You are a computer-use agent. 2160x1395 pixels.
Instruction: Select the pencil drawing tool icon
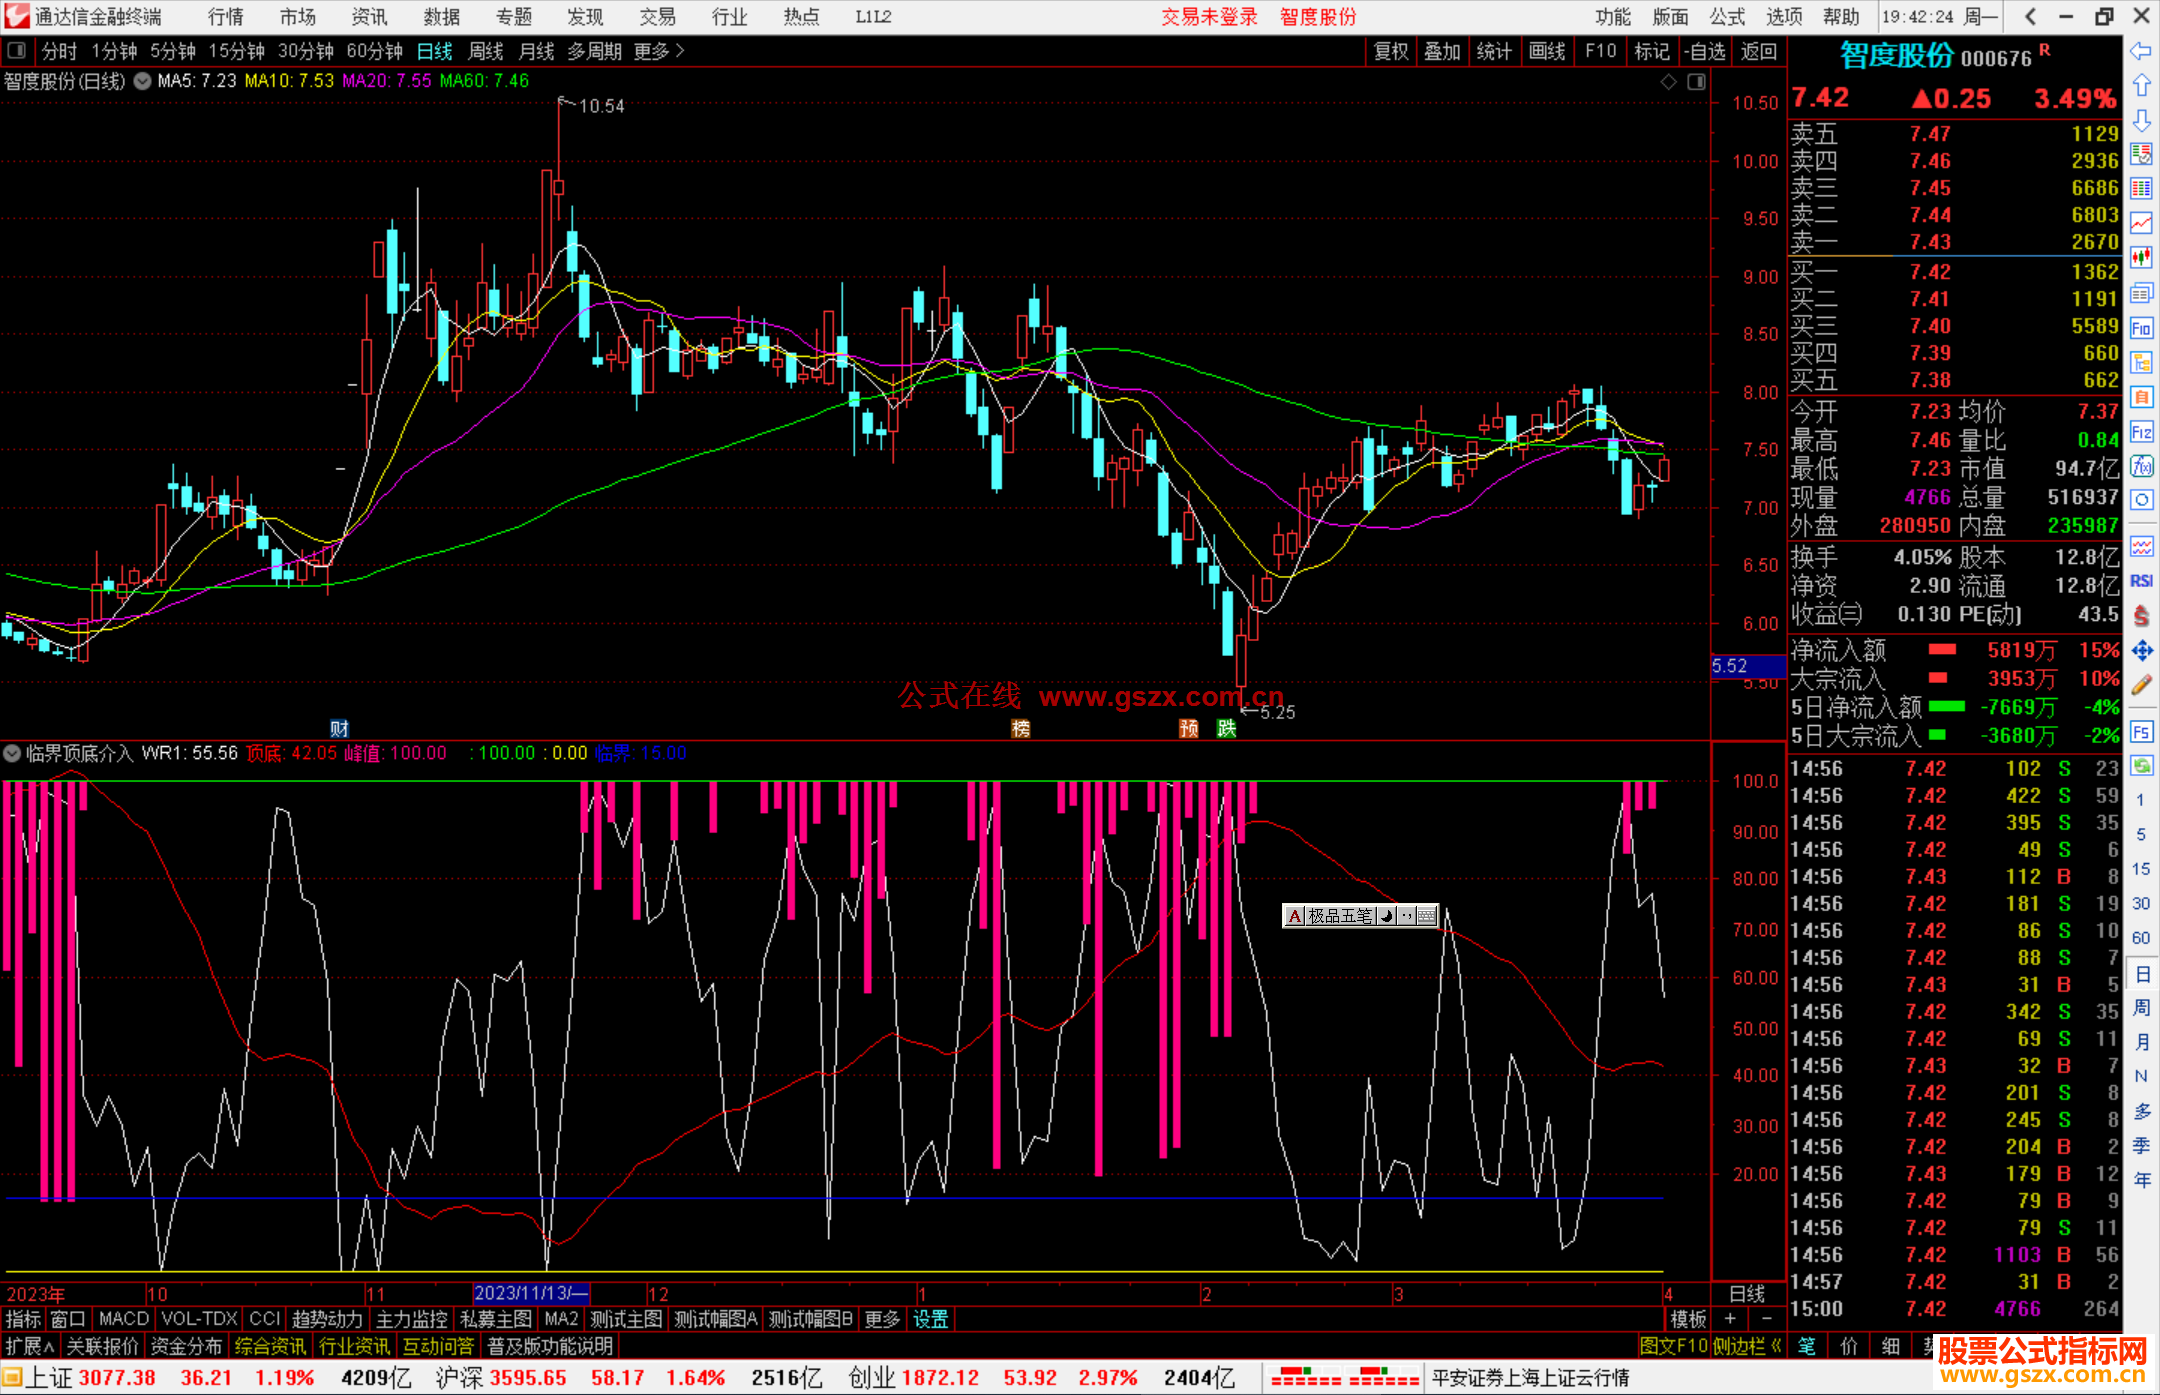2141,686
